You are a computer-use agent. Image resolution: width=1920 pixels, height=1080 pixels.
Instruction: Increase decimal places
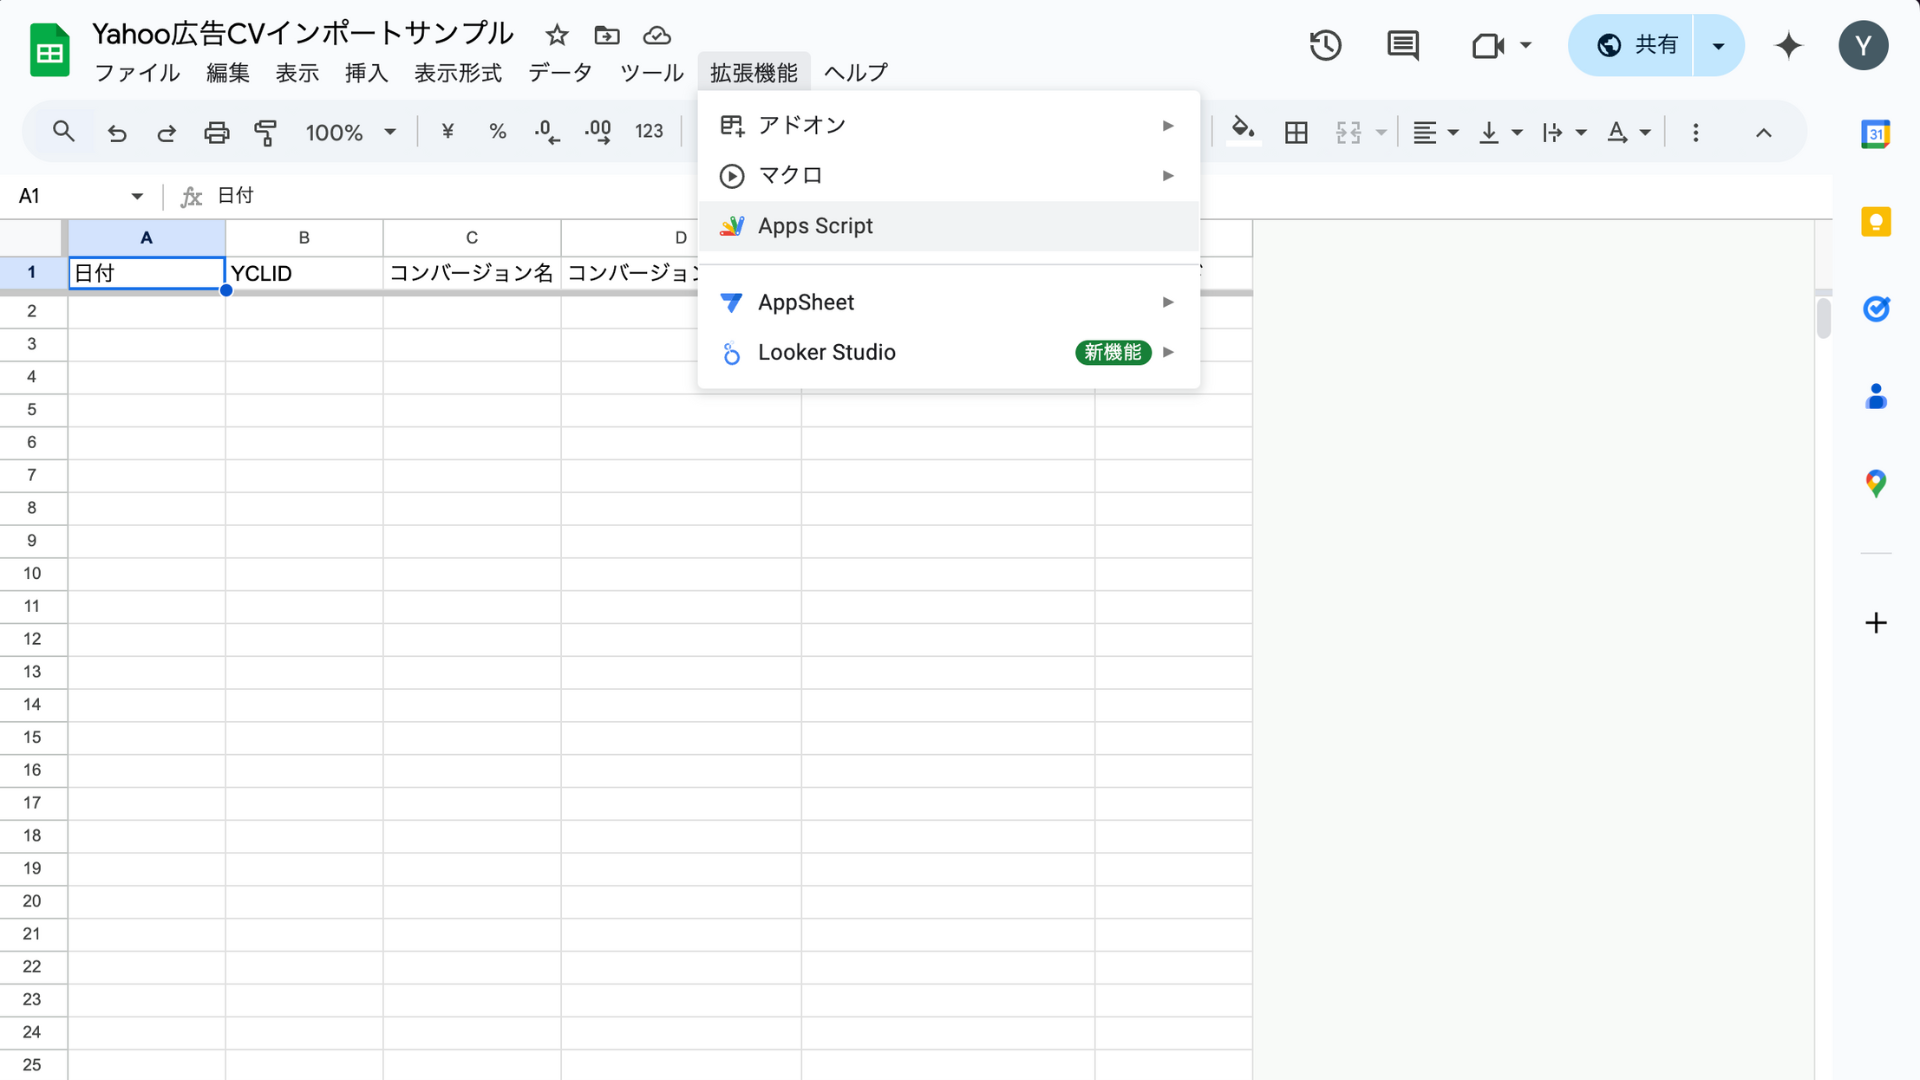coord(598,131)
